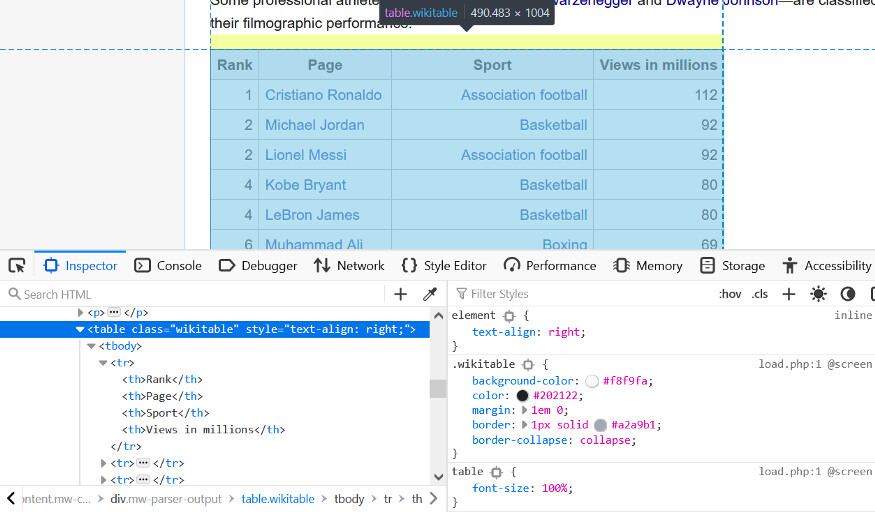Activate the element picker tool
Image resolution: width=875 pixels, height=512 pixels.
(x=17, y=266)
